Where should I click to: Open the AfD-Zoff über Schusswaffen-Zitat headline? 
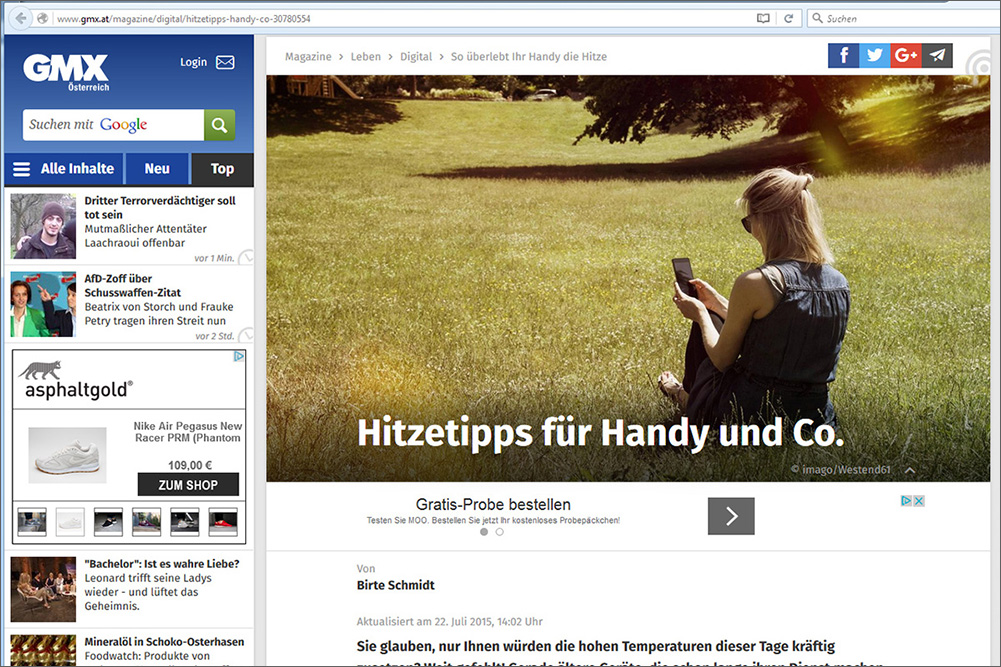point(133,285)
